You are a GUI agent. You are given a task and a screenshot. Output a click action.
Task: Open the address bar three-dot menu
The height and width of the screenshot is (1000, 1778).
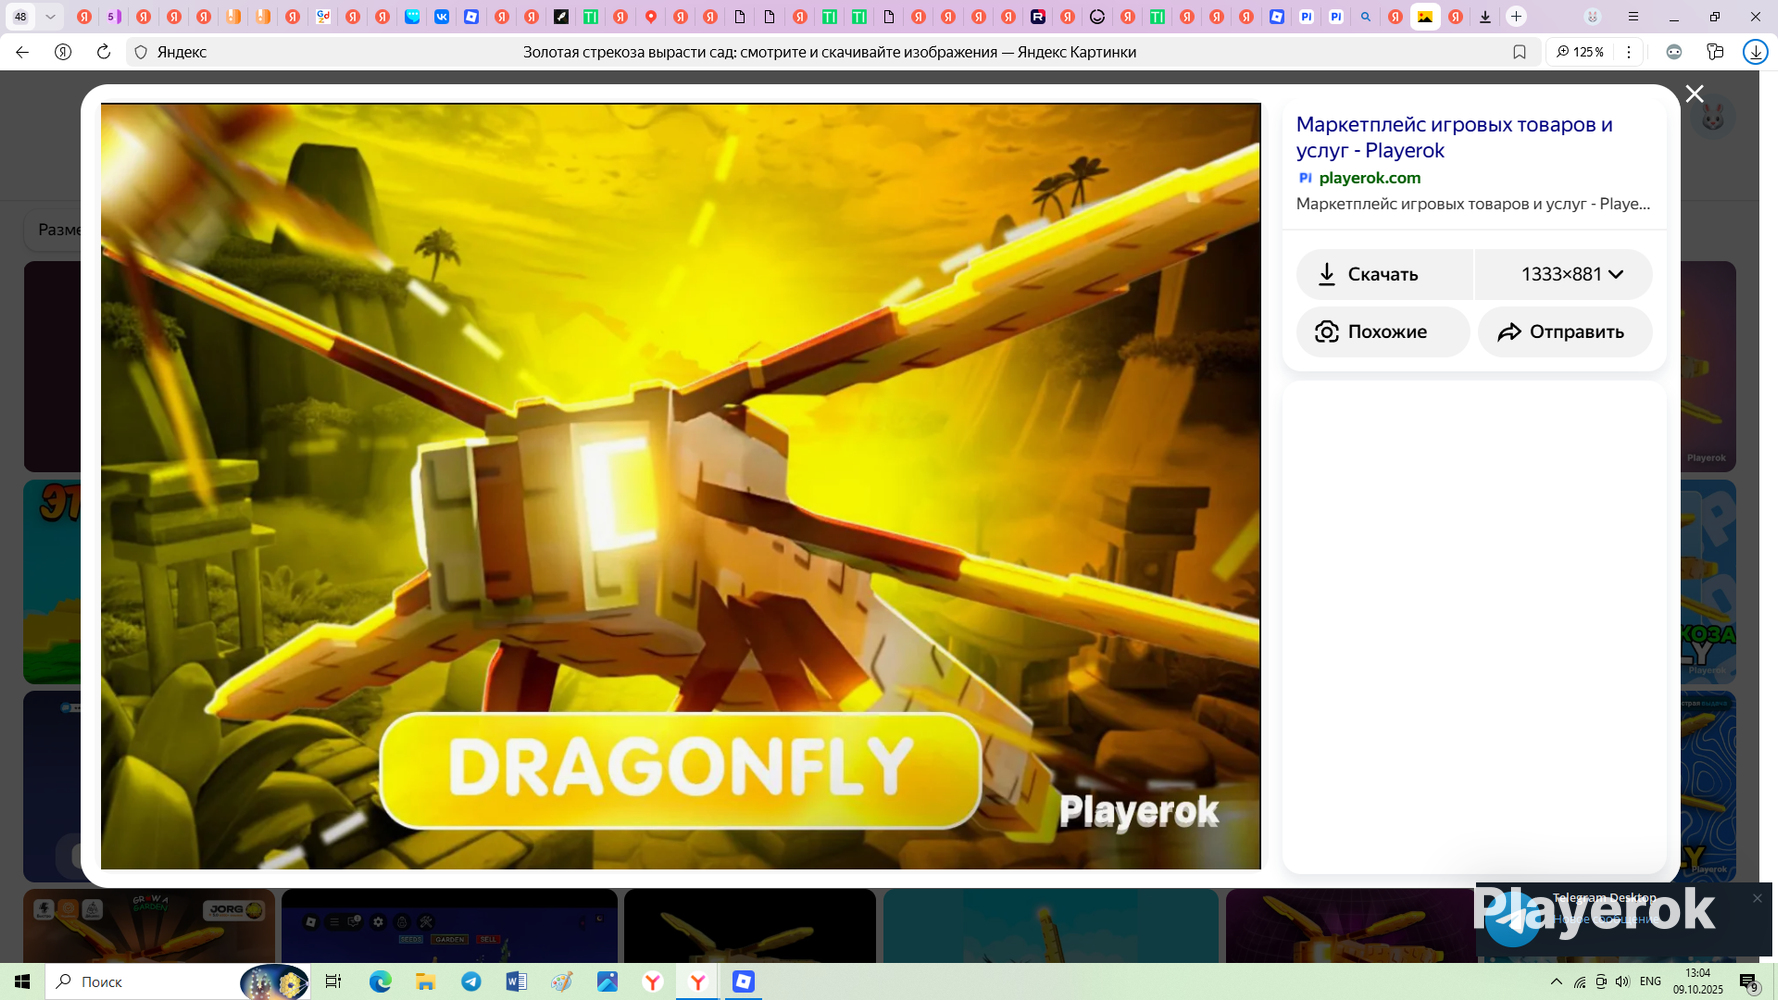[1629, 52]
